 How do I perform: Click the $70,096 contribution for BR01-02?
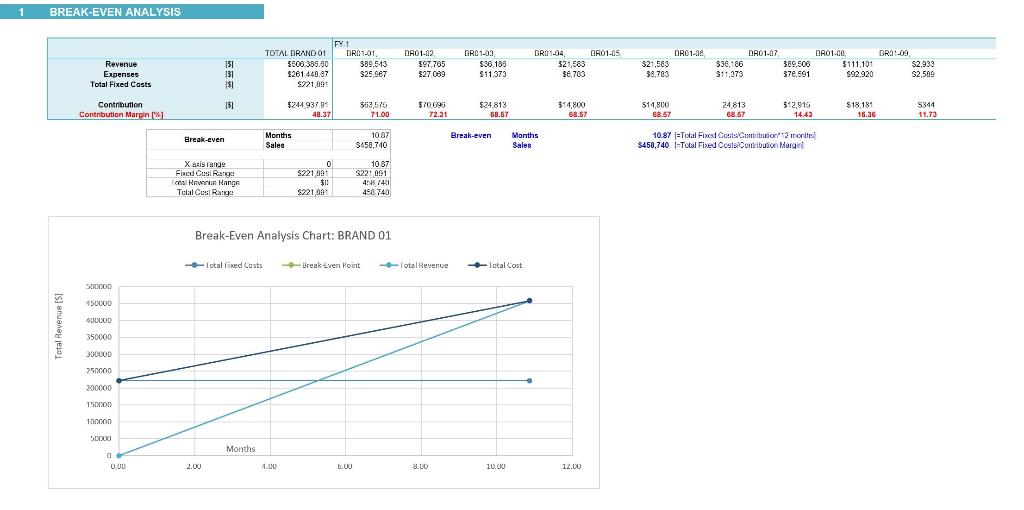click(432, 104)
